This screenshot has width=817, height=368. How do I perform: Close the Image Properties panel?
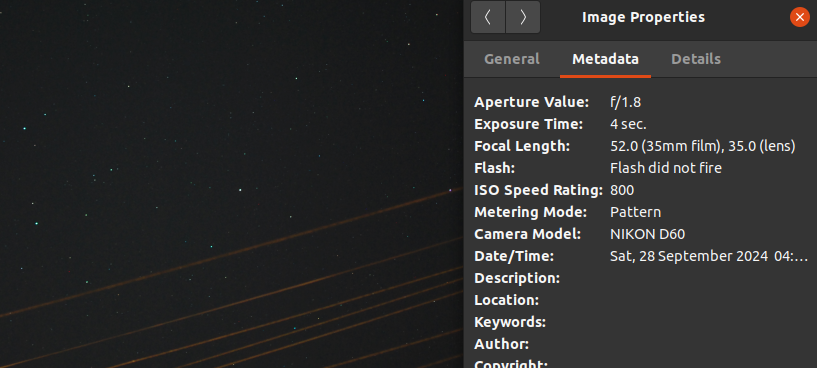(x=800, y=17)
